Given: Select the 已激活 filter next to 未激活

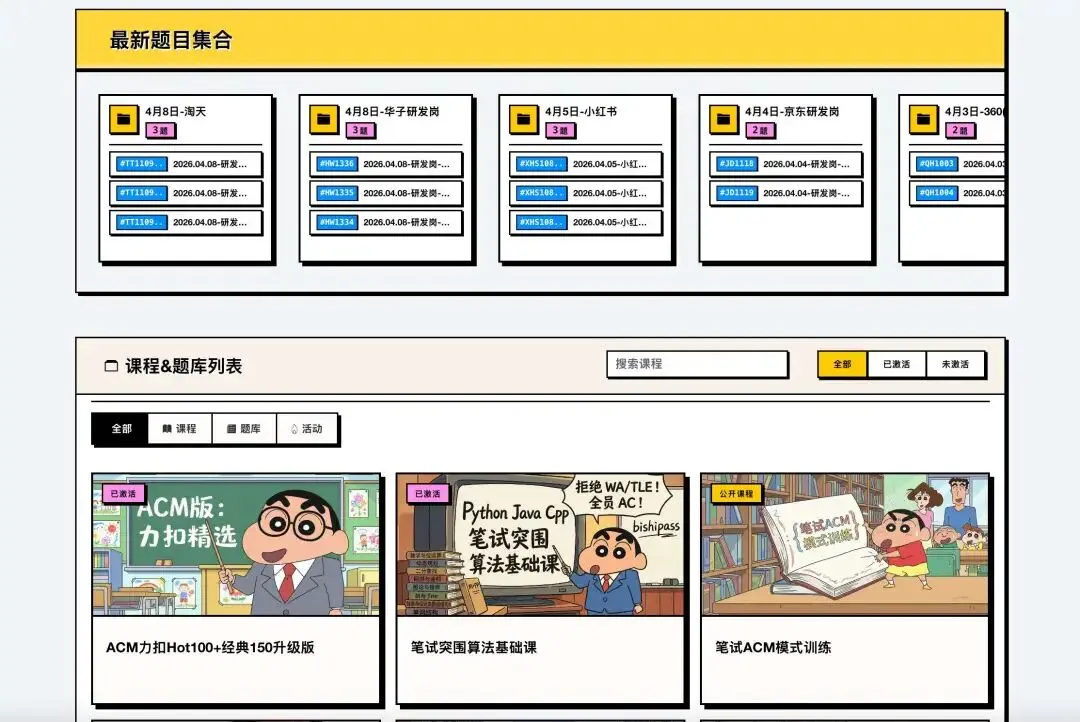Looking at the screenshot, I should (x=897, y=364).
